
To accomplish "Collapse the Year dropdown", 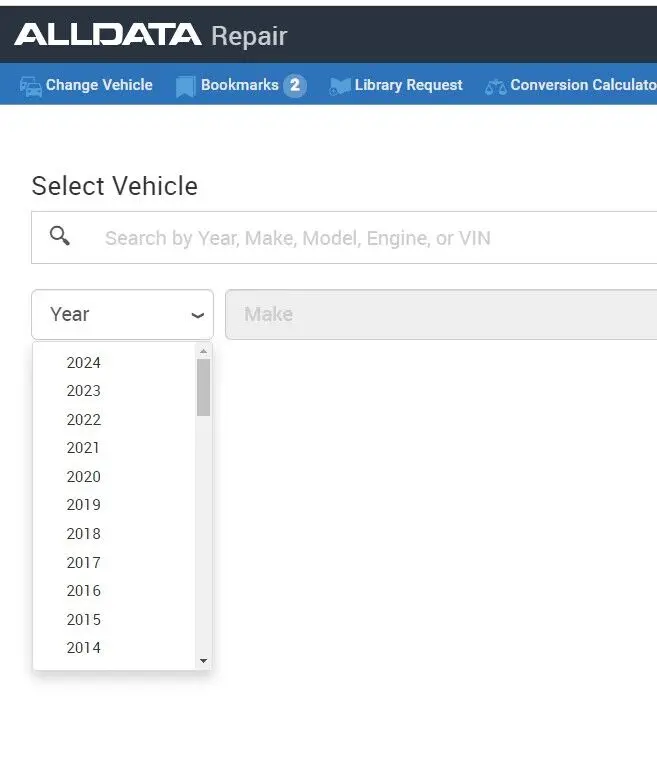I will [x=122, y=315].
